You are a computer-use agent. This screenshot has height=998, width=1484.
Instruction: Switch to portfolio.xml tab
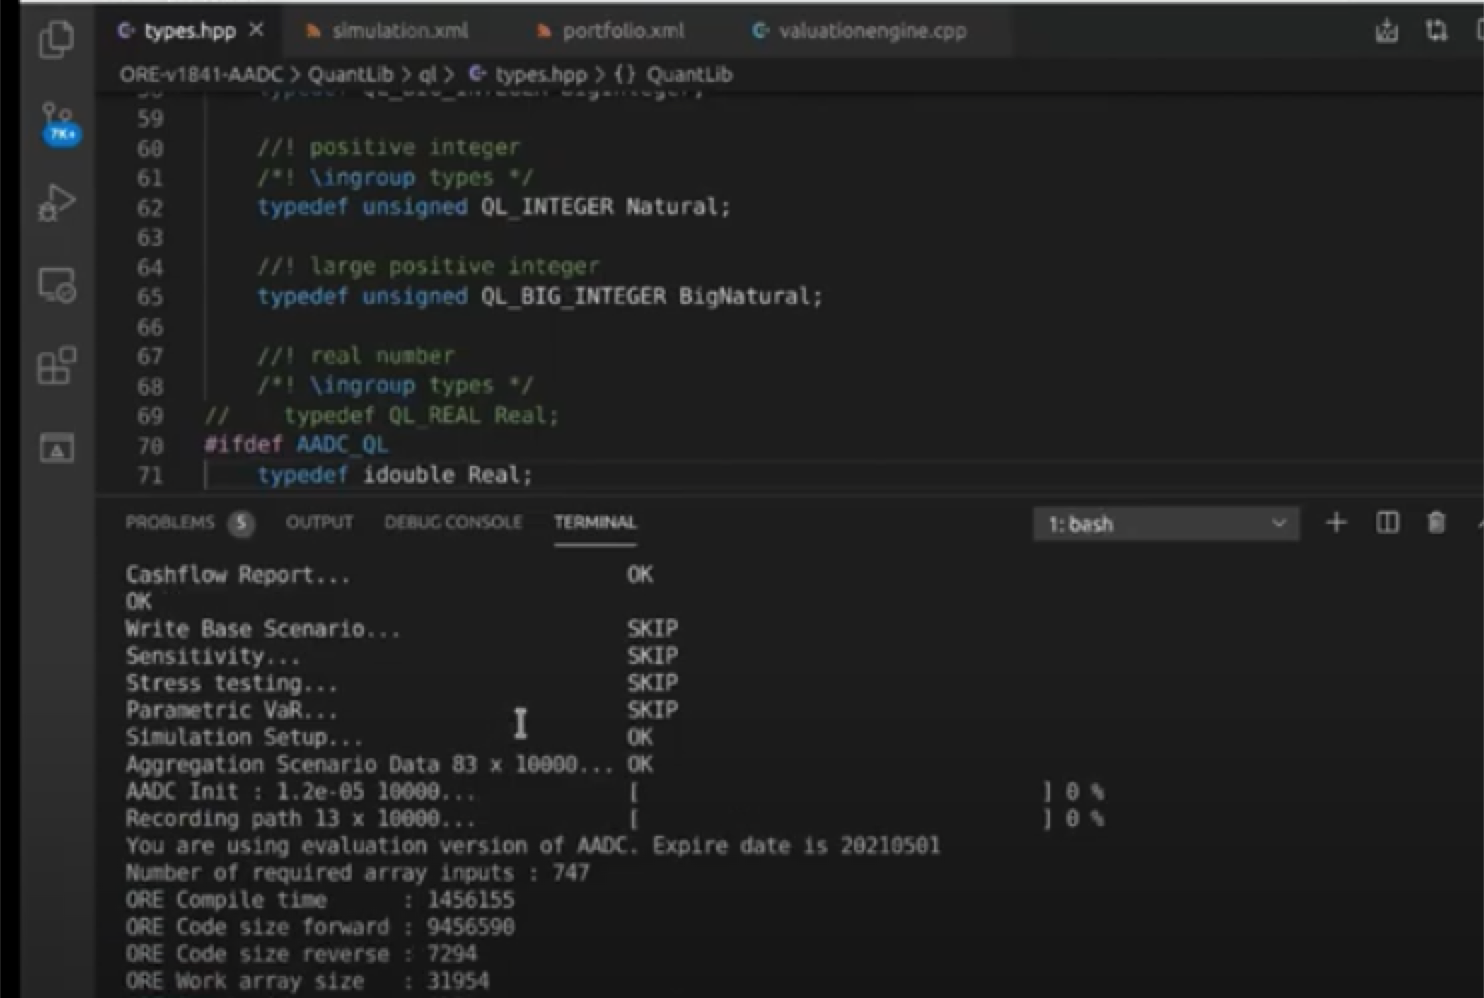pyautogui.click(x=623, y=31)
